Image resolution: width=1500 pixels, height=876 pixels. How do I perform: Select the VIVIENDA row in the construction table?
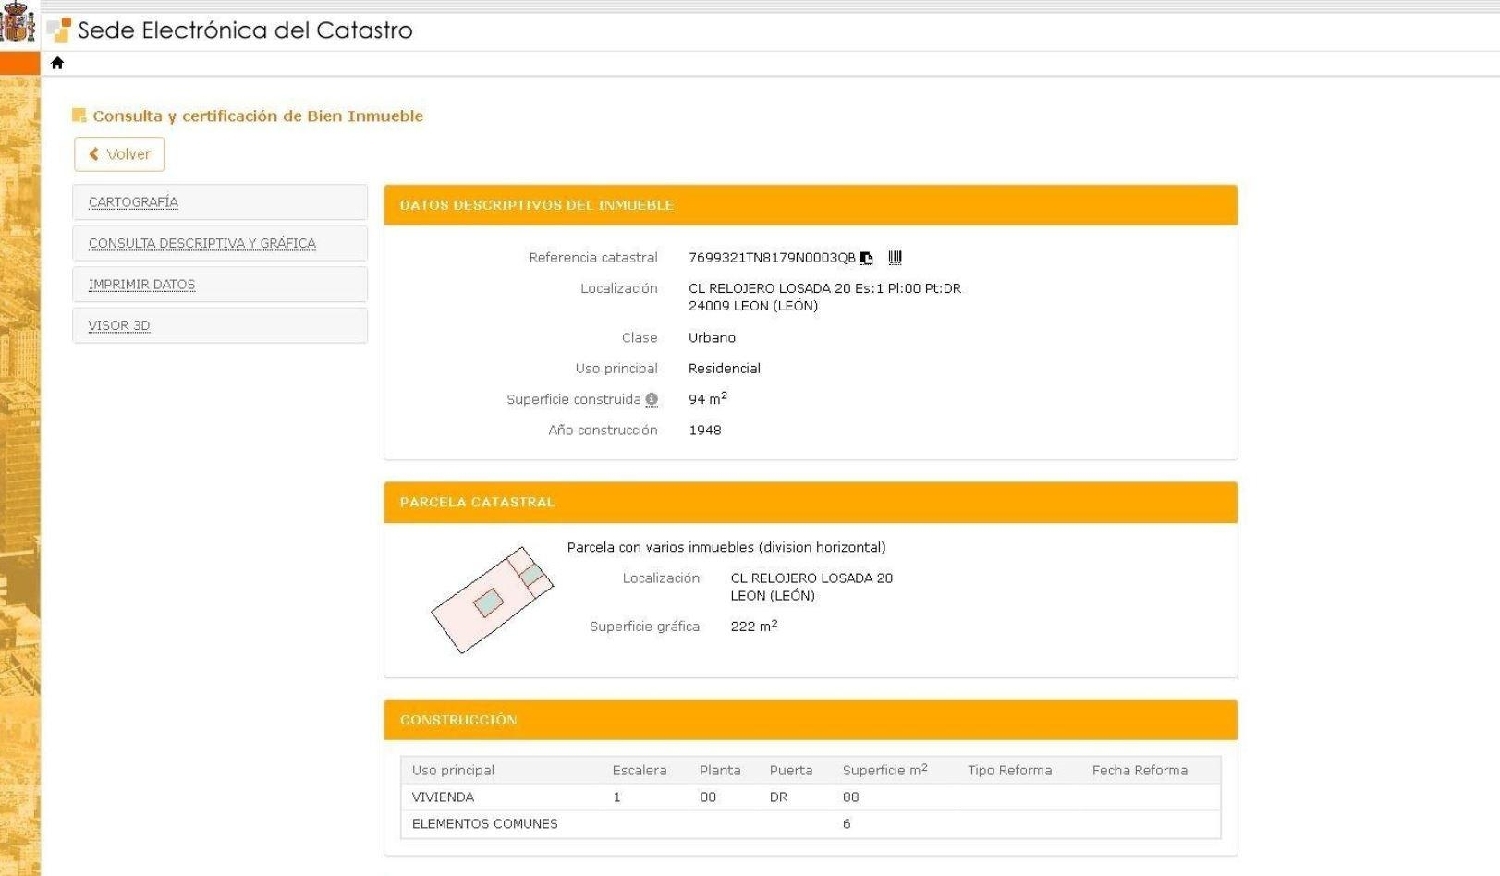click(443, 797)
